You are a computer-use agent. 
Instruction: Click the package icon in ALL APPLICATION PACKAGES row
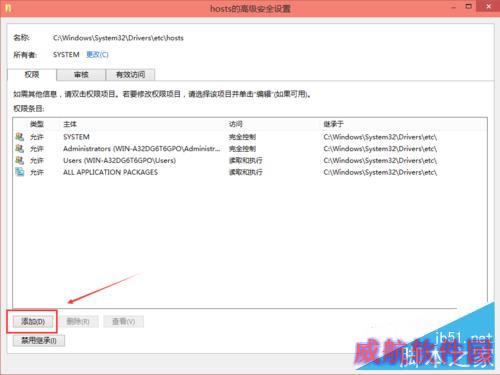tap(20, 172)
